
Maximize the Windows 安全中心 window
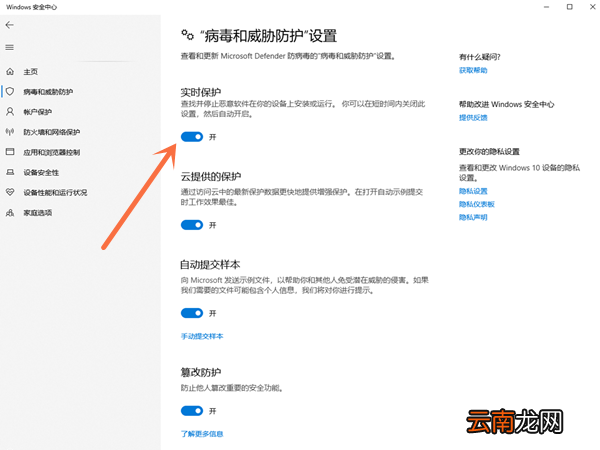[x=569, y=7]
